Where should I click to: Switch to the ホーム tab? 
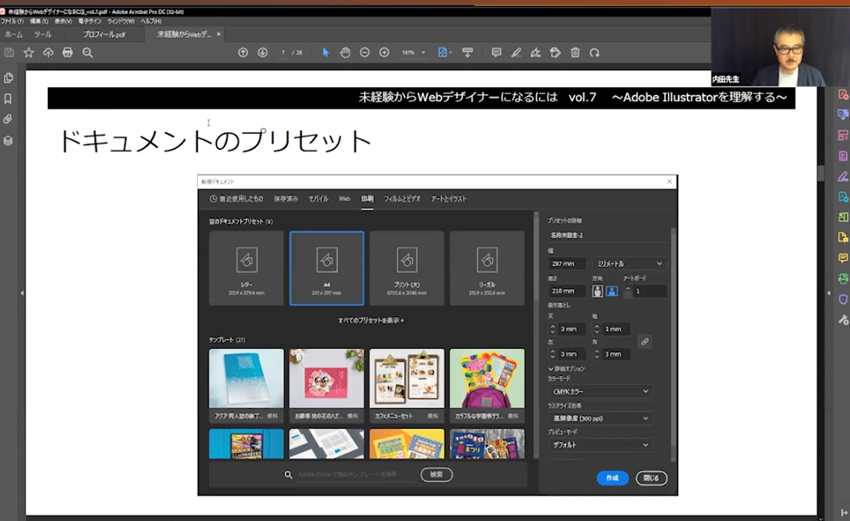click(14, 34)
